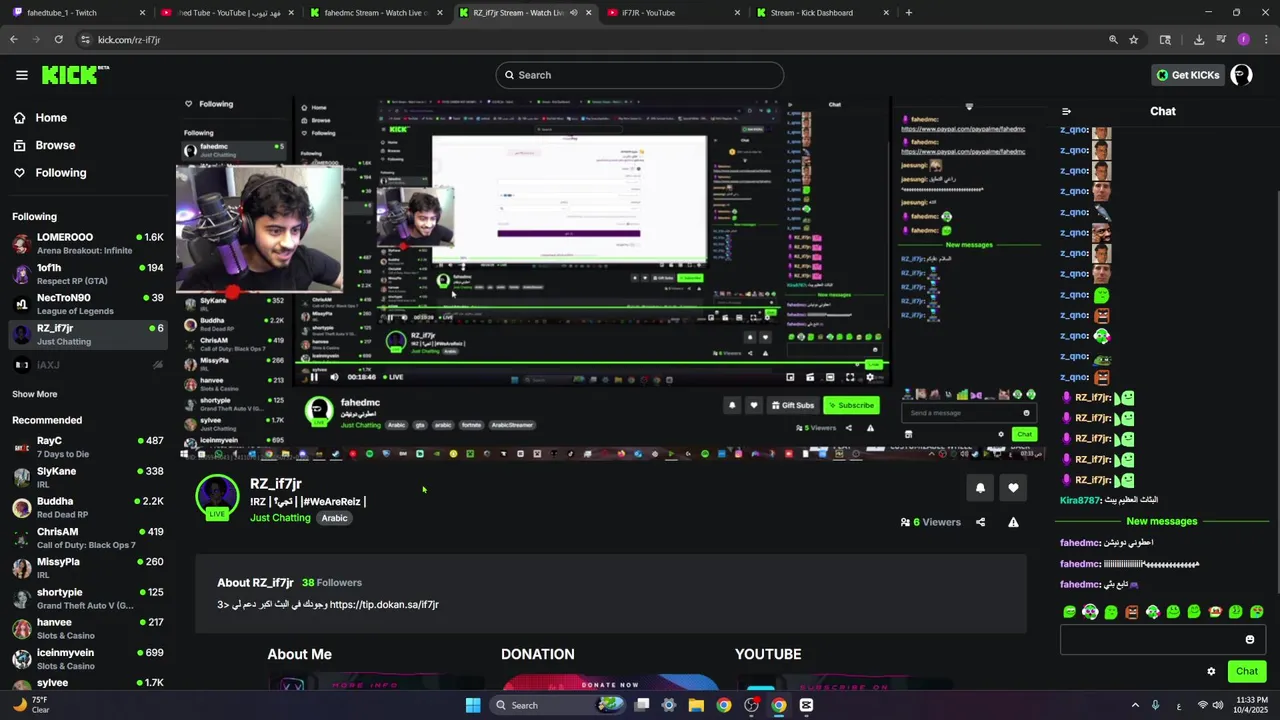Pause the live stream video
Viewport: 1280px width, 720px height.
click(314, 377)
